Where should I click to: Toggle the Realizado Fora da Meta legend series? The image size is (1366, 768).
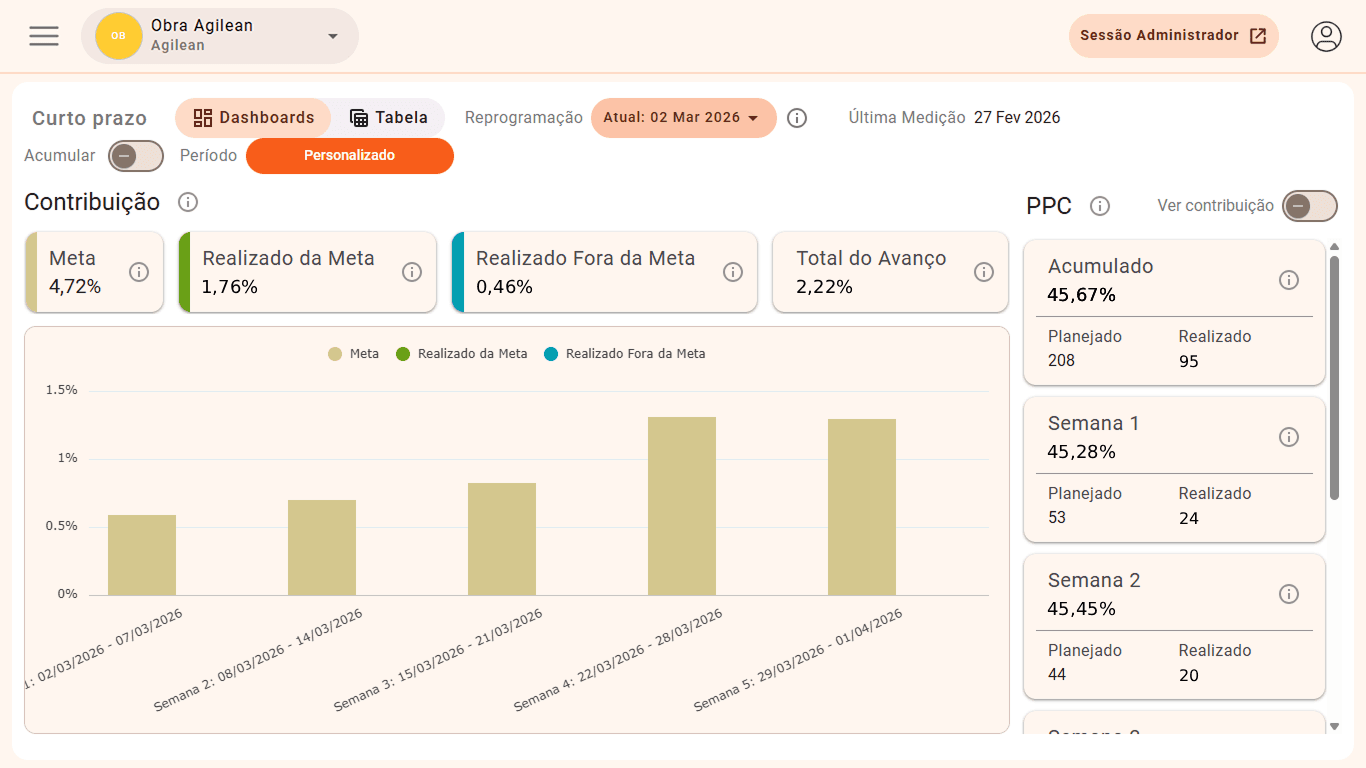tap(625, 354)
